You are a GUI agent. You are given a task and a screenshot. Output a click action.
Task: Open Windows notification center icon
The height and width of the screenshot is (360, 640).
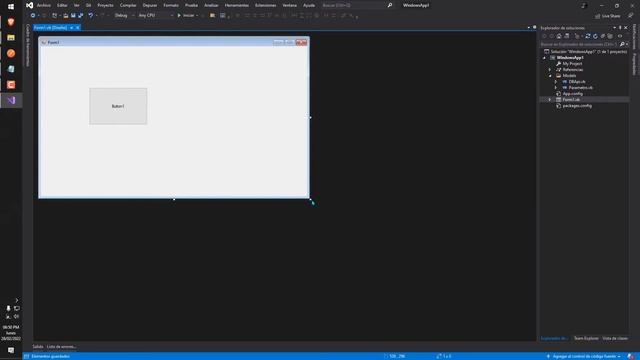pyautogui.click(x=11, y=350)
